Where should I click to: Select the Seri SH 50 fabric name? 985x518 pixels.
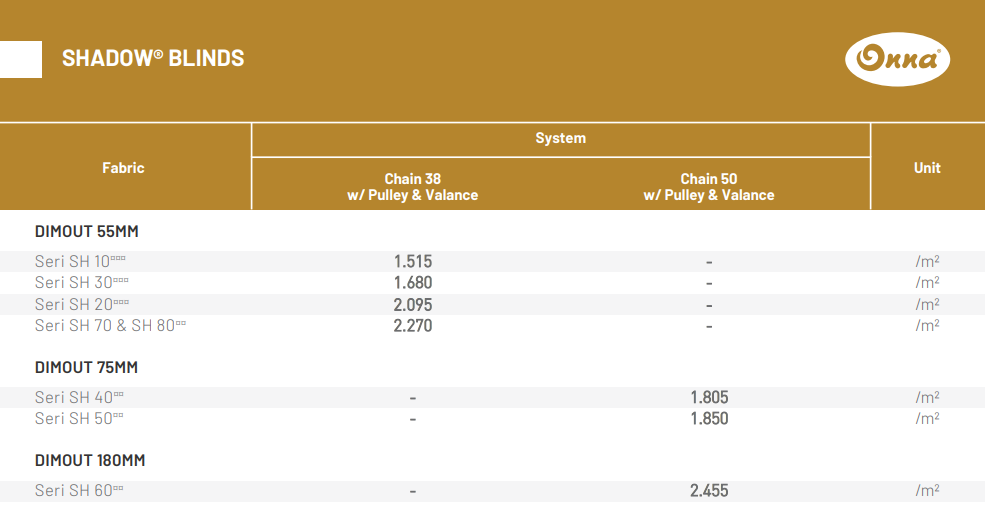coord(79,418)
